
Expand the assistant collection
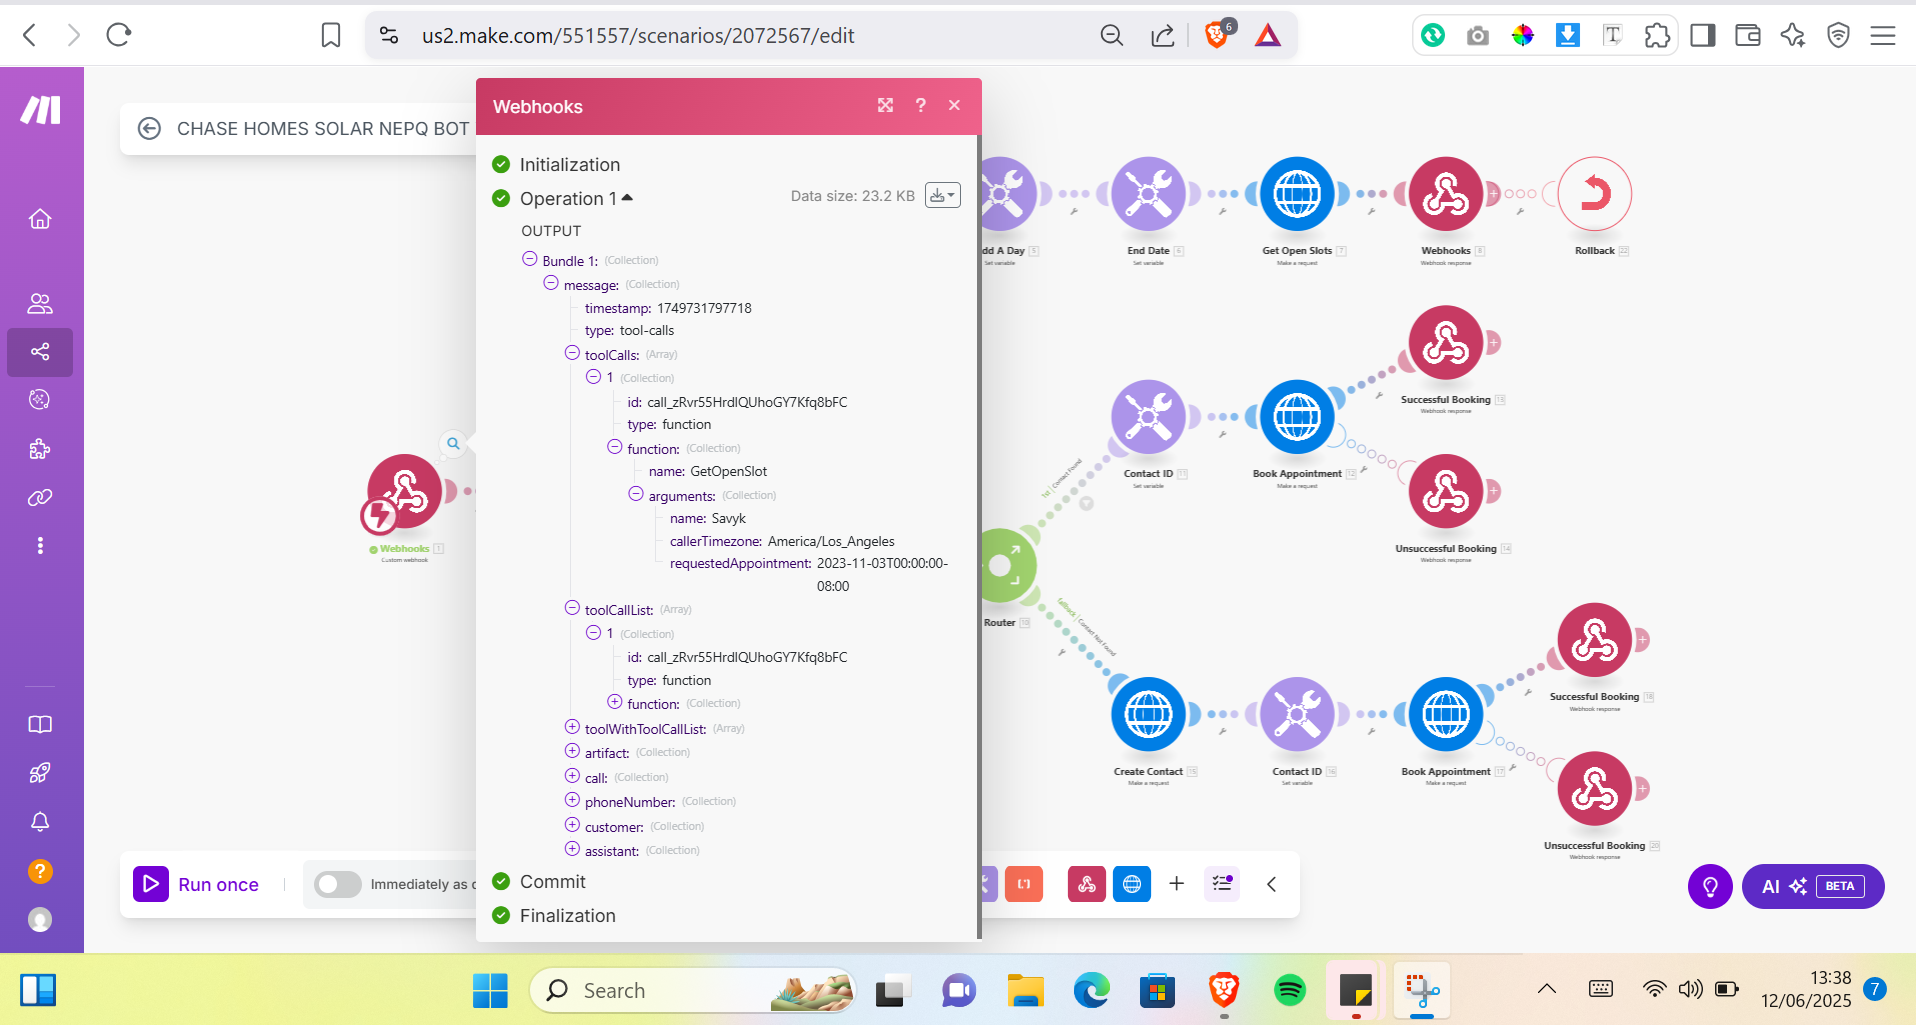pyautogui.click(x=572, y=849)
